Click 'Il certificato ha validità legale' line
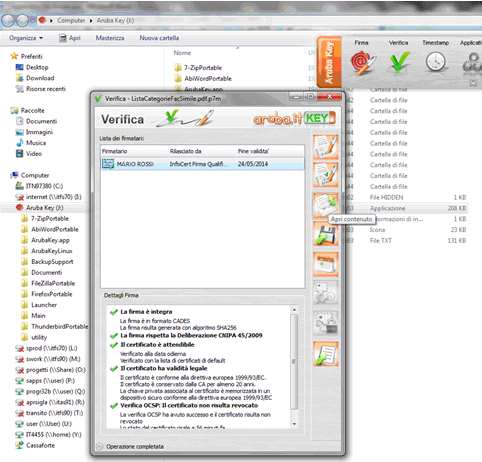The height and width of the screenshot is (462, 482). point(164,368)
